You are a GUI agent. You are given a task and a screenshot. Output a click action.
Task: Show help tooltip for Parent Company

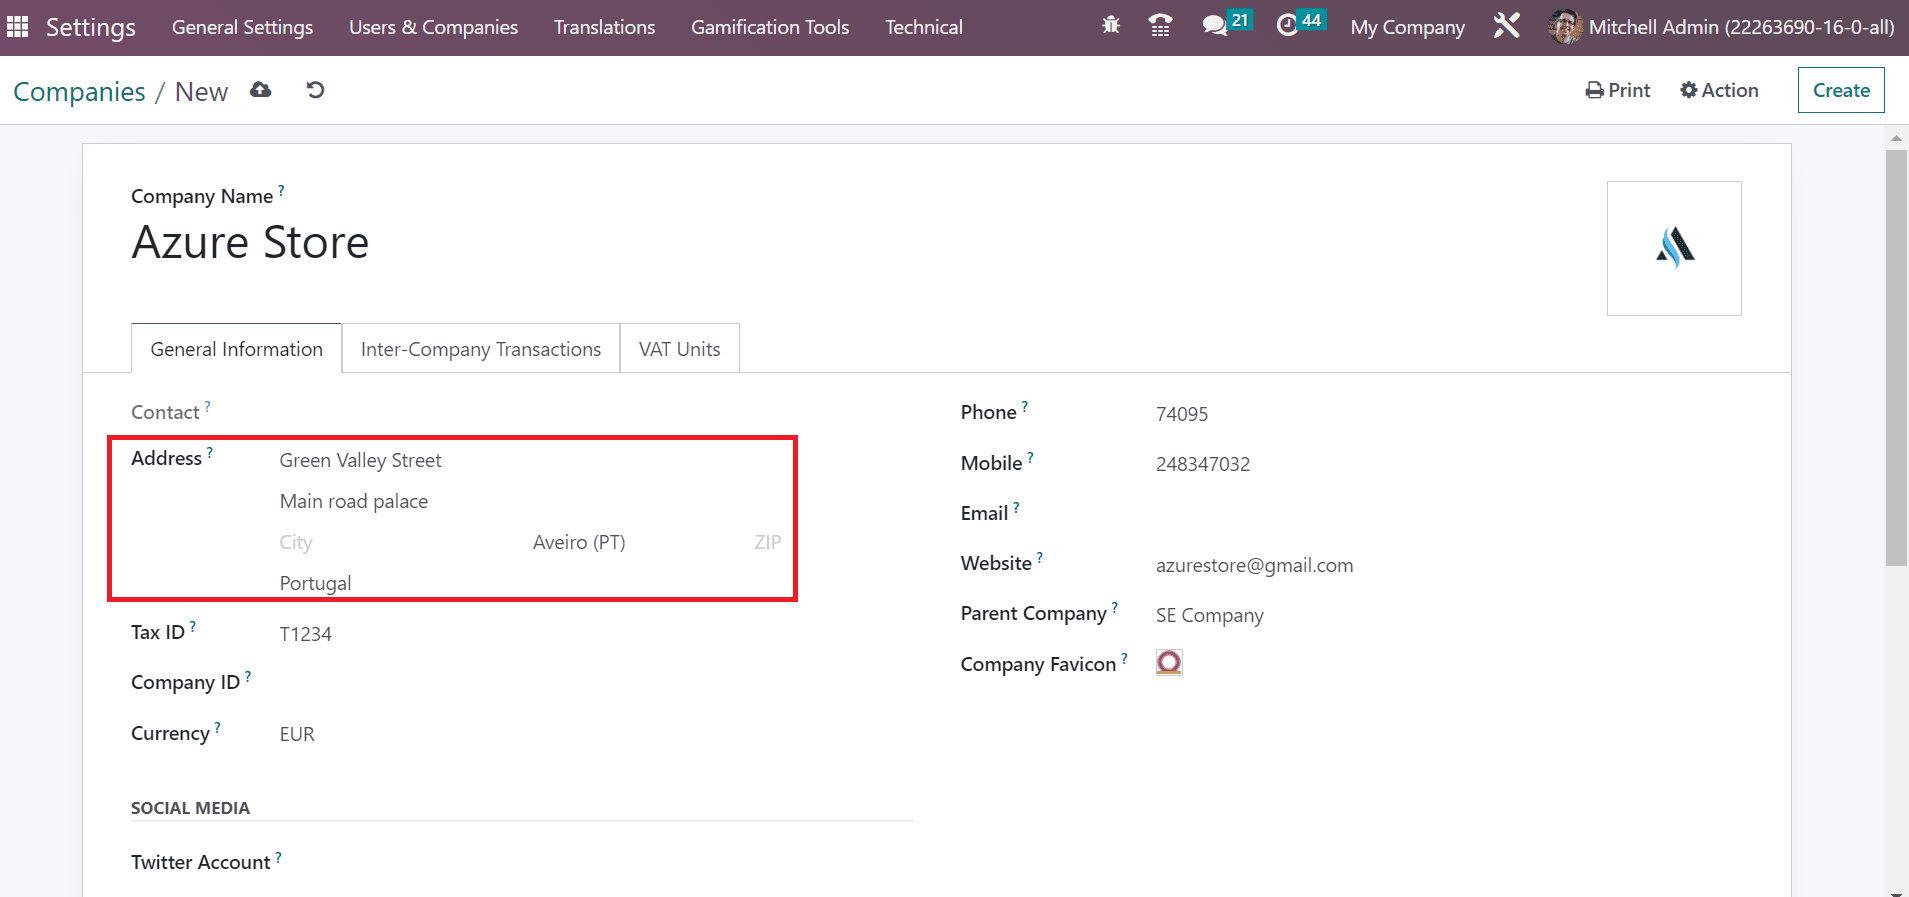pyautogui.click(x=1115, y=607)
